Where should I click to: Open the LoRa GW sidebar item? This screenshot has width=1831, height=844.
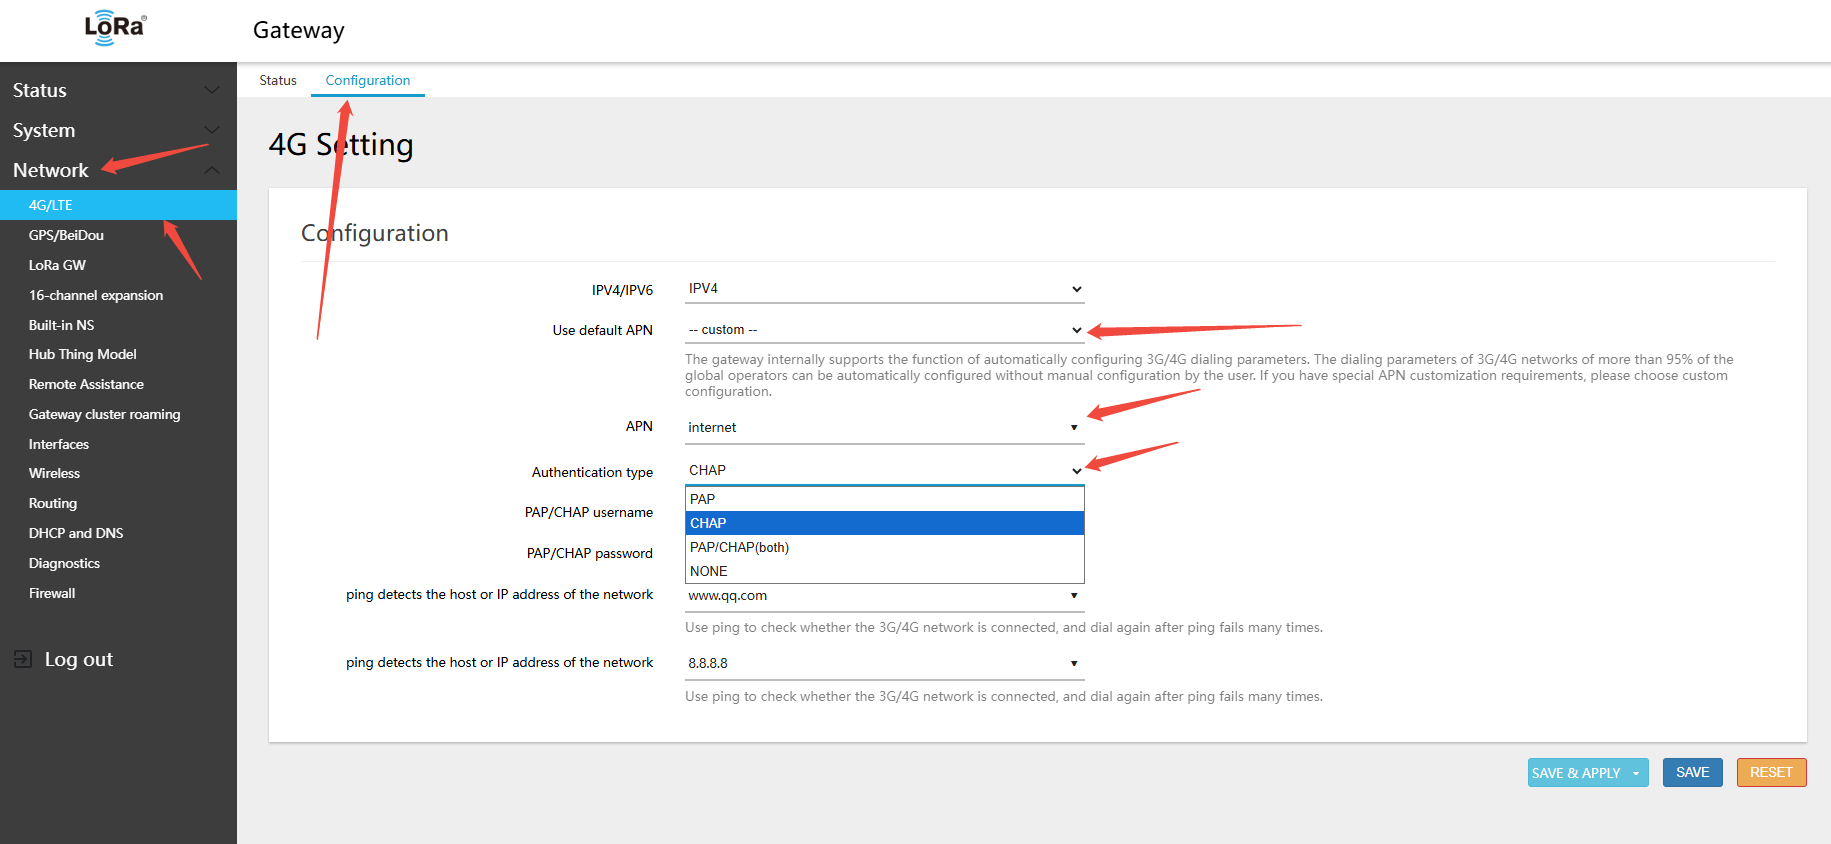tap(57, 265)
